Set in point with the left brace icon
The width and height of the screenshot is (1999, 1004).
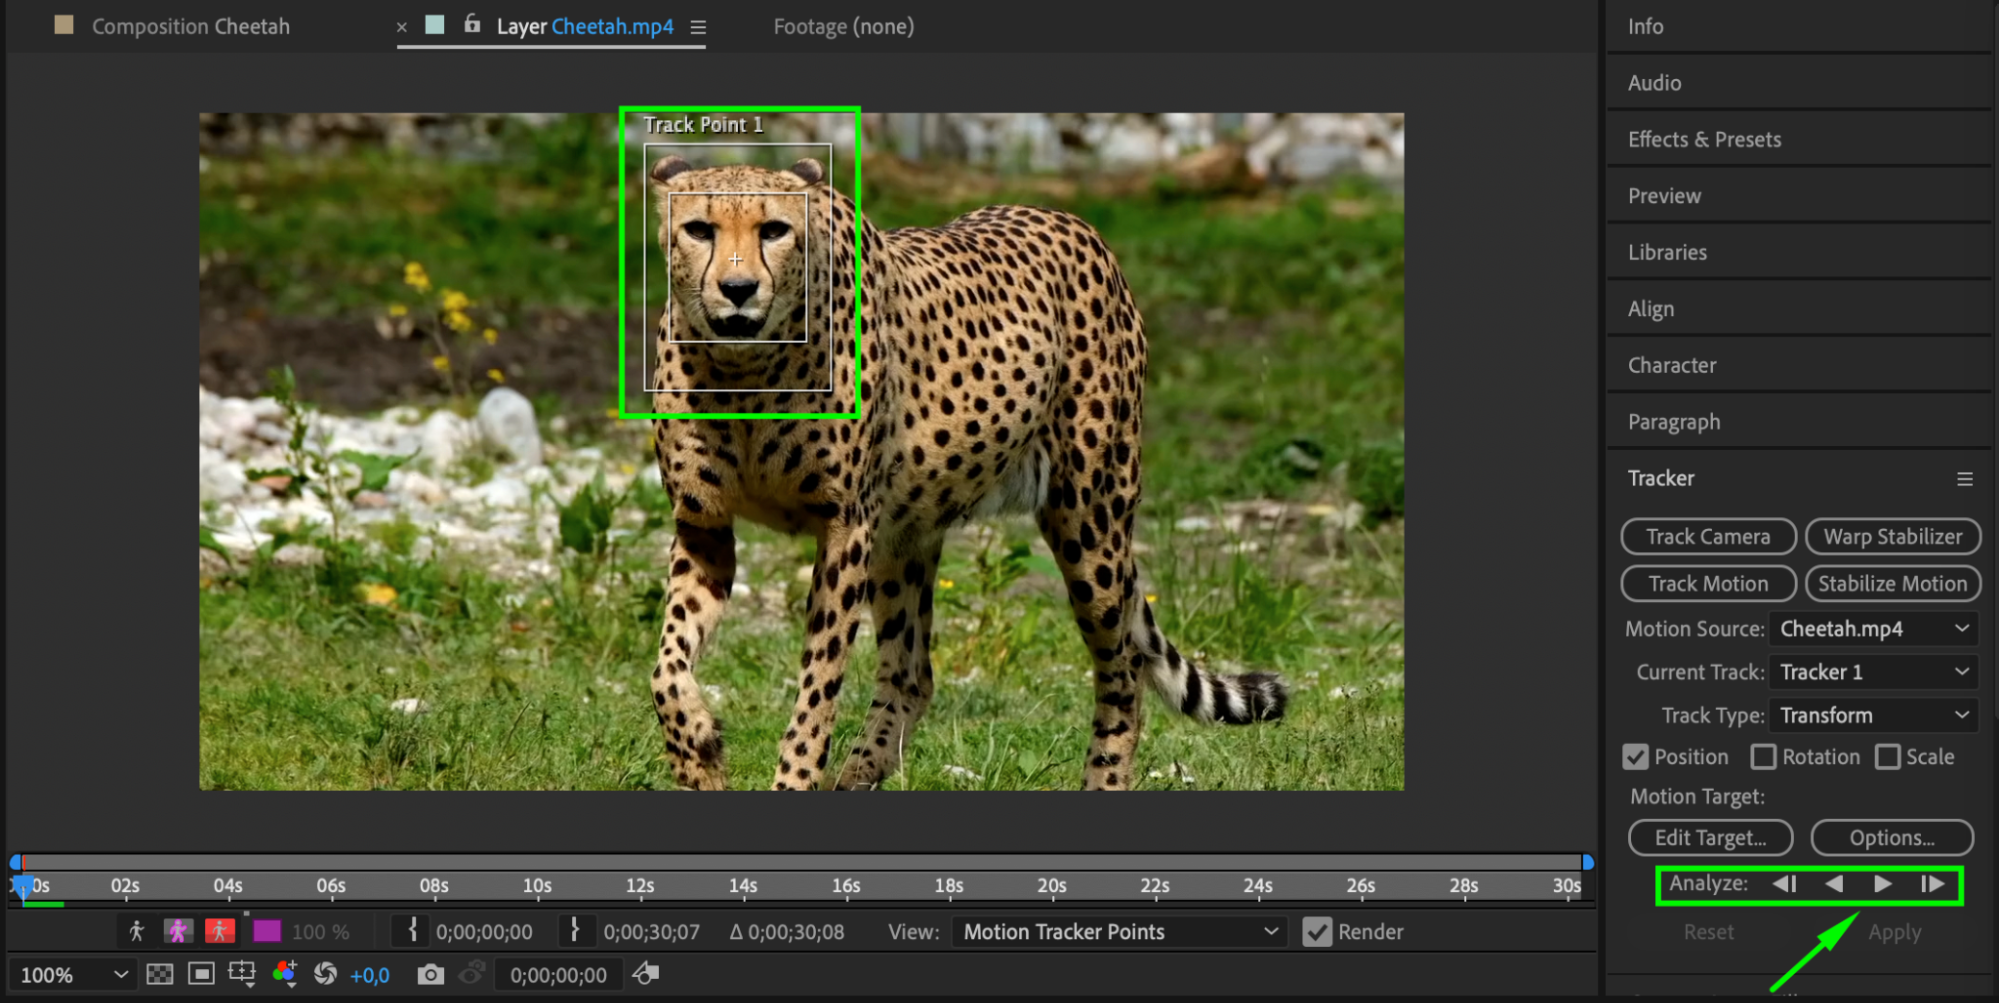point(412,931)
